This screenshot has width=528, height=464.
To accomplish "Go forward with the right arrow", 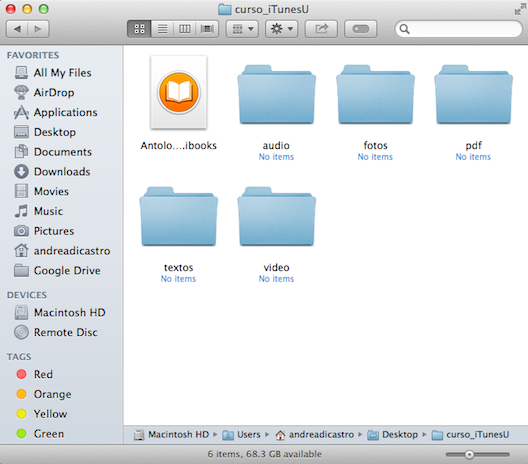I will (x=38, y=29).
